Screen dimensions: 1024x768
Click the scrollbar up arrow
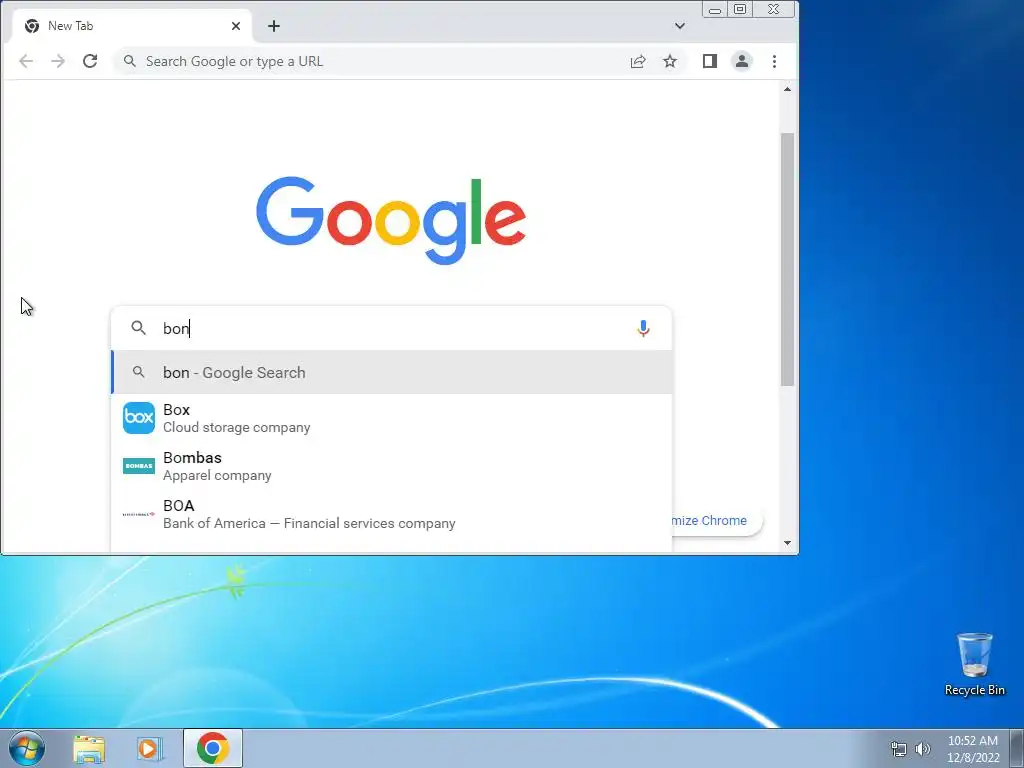(788, 89)
